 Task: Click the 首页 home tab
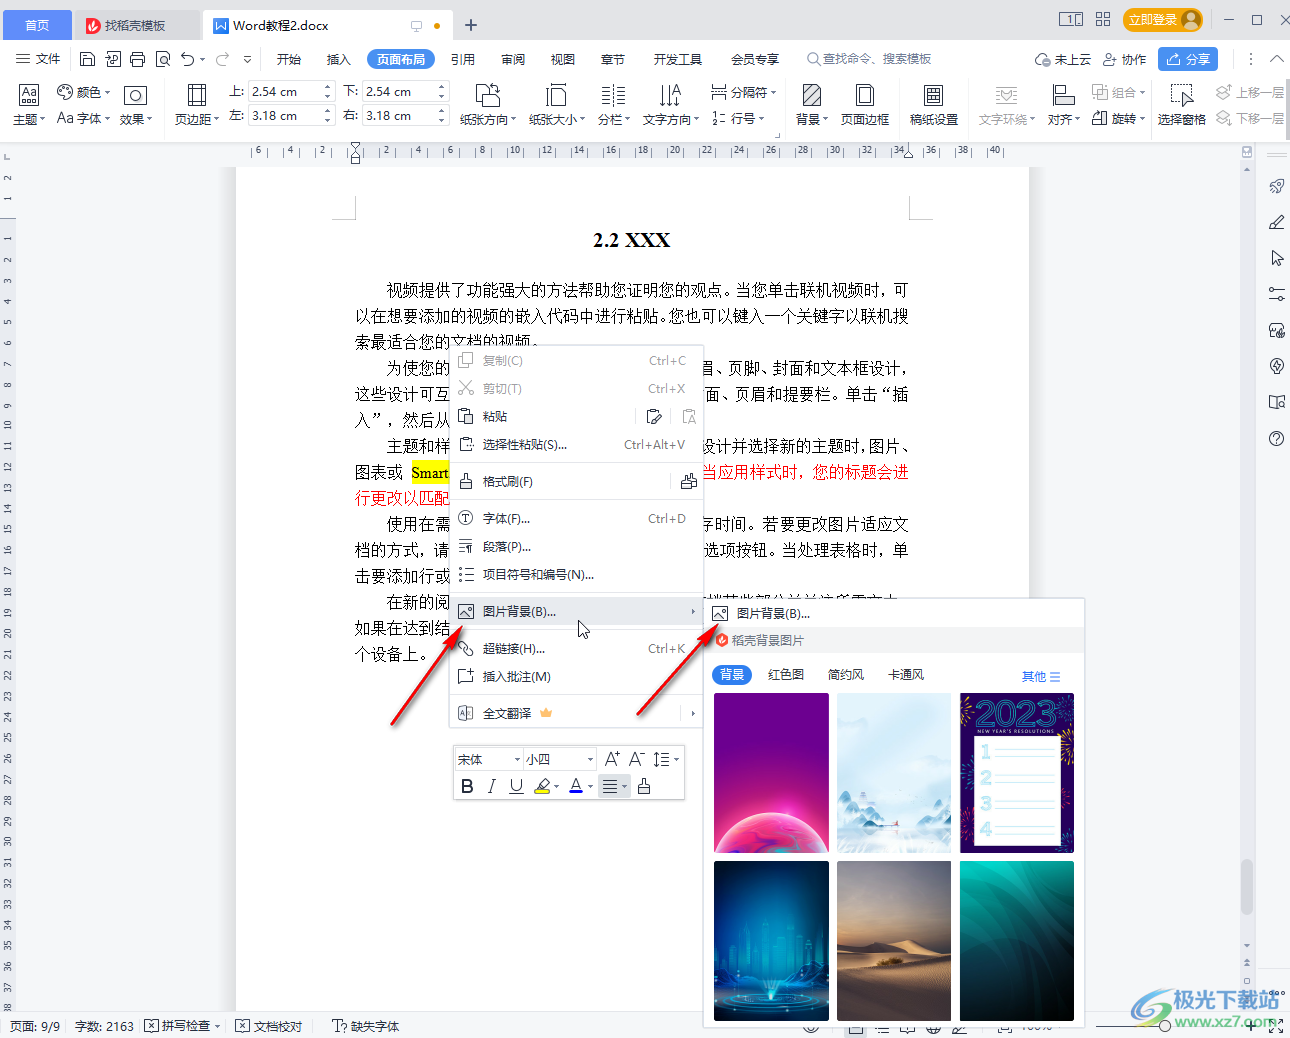pos(37,25)
